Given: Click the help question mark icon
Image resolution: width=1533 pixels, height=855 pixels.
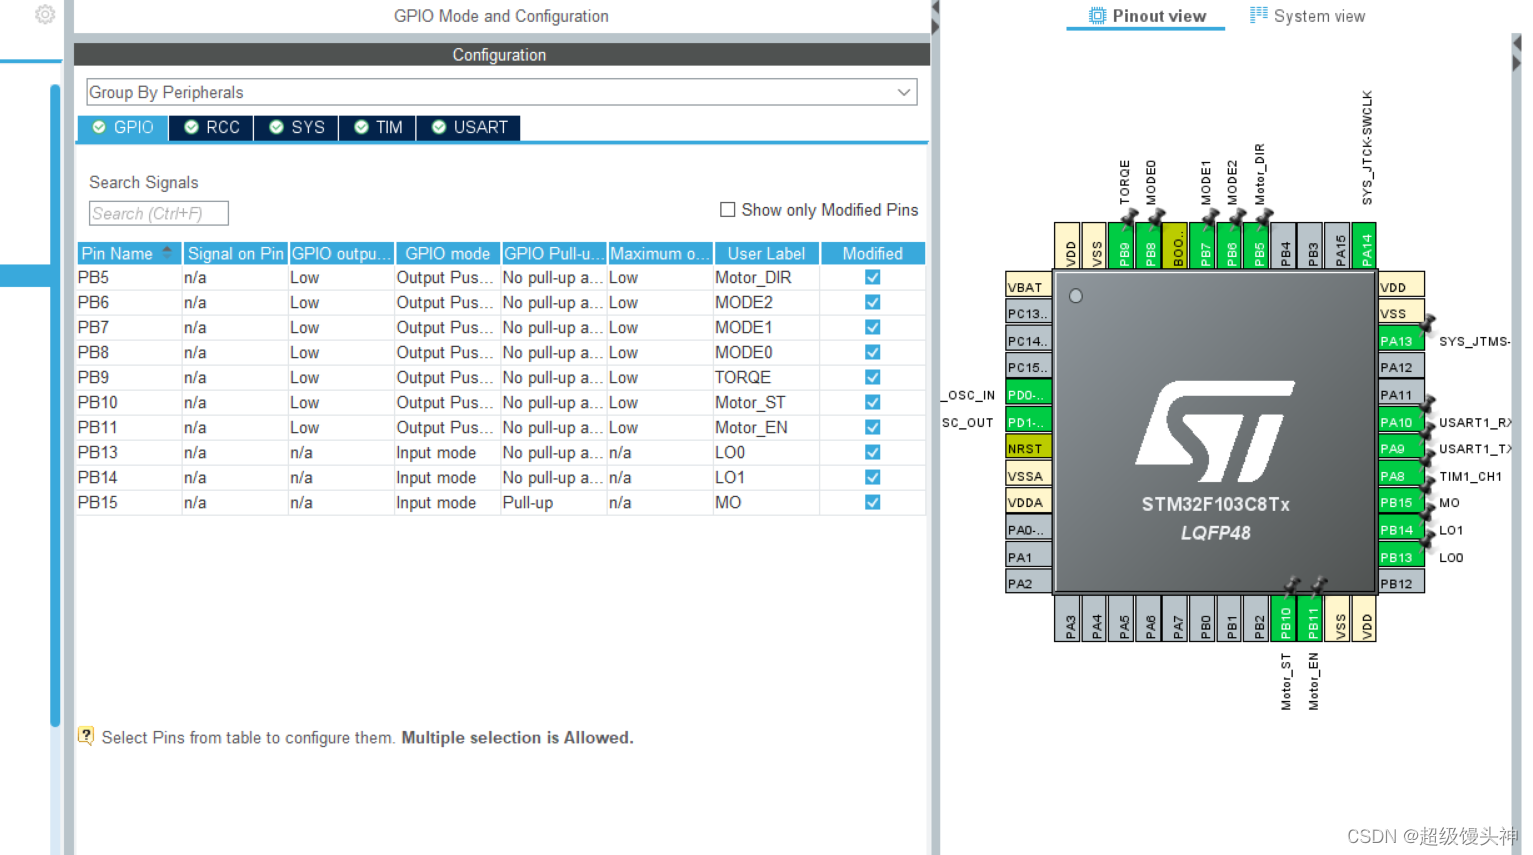Looking at the screenshot, I should click(86, 735).
